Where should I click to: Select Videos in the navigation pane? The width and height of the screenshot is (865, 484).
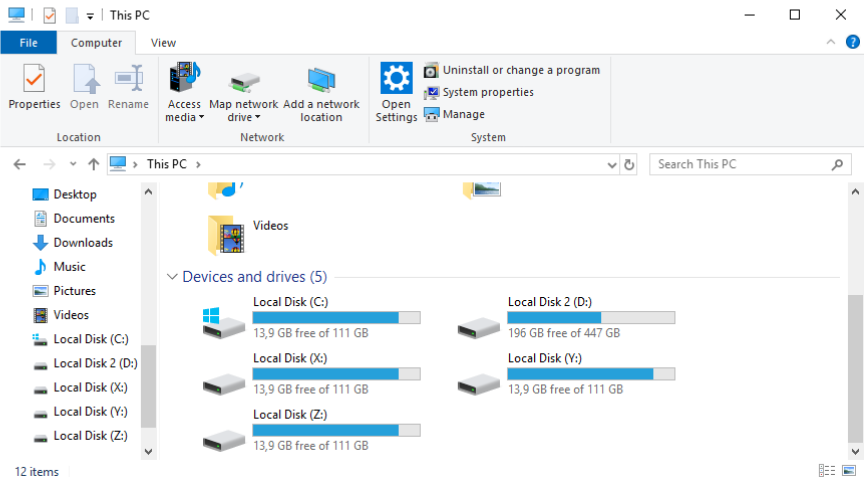tap(71, 315)
